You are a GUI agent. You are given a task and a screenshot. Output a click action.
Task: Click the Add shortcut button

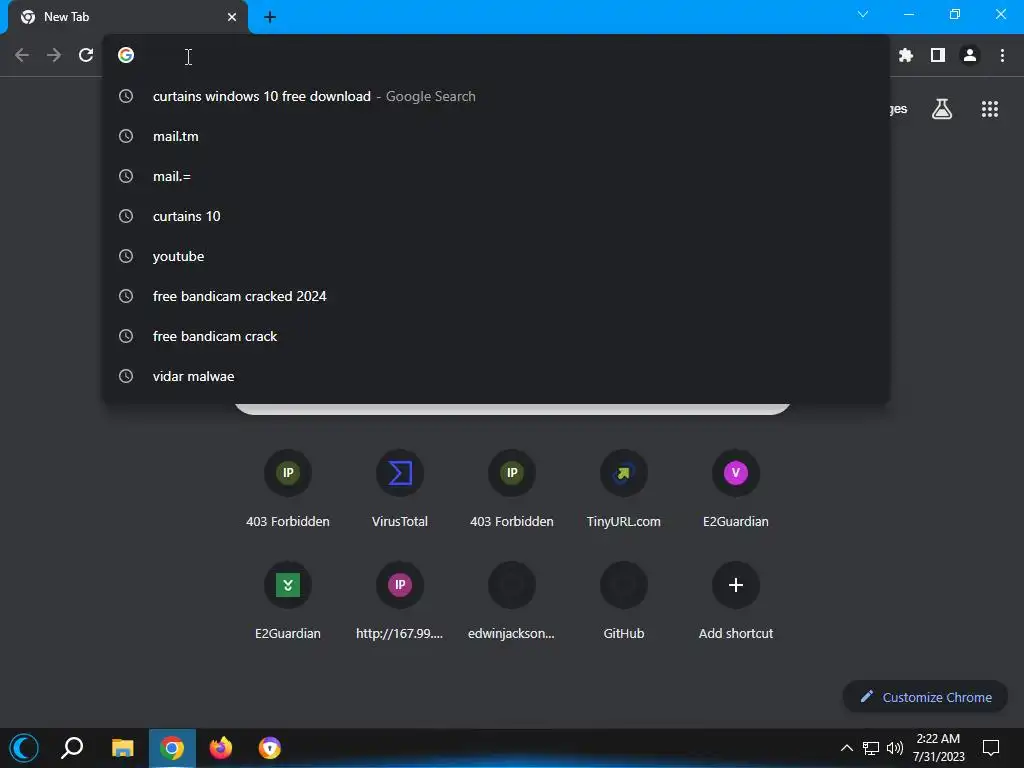click(x=736, y=601)
